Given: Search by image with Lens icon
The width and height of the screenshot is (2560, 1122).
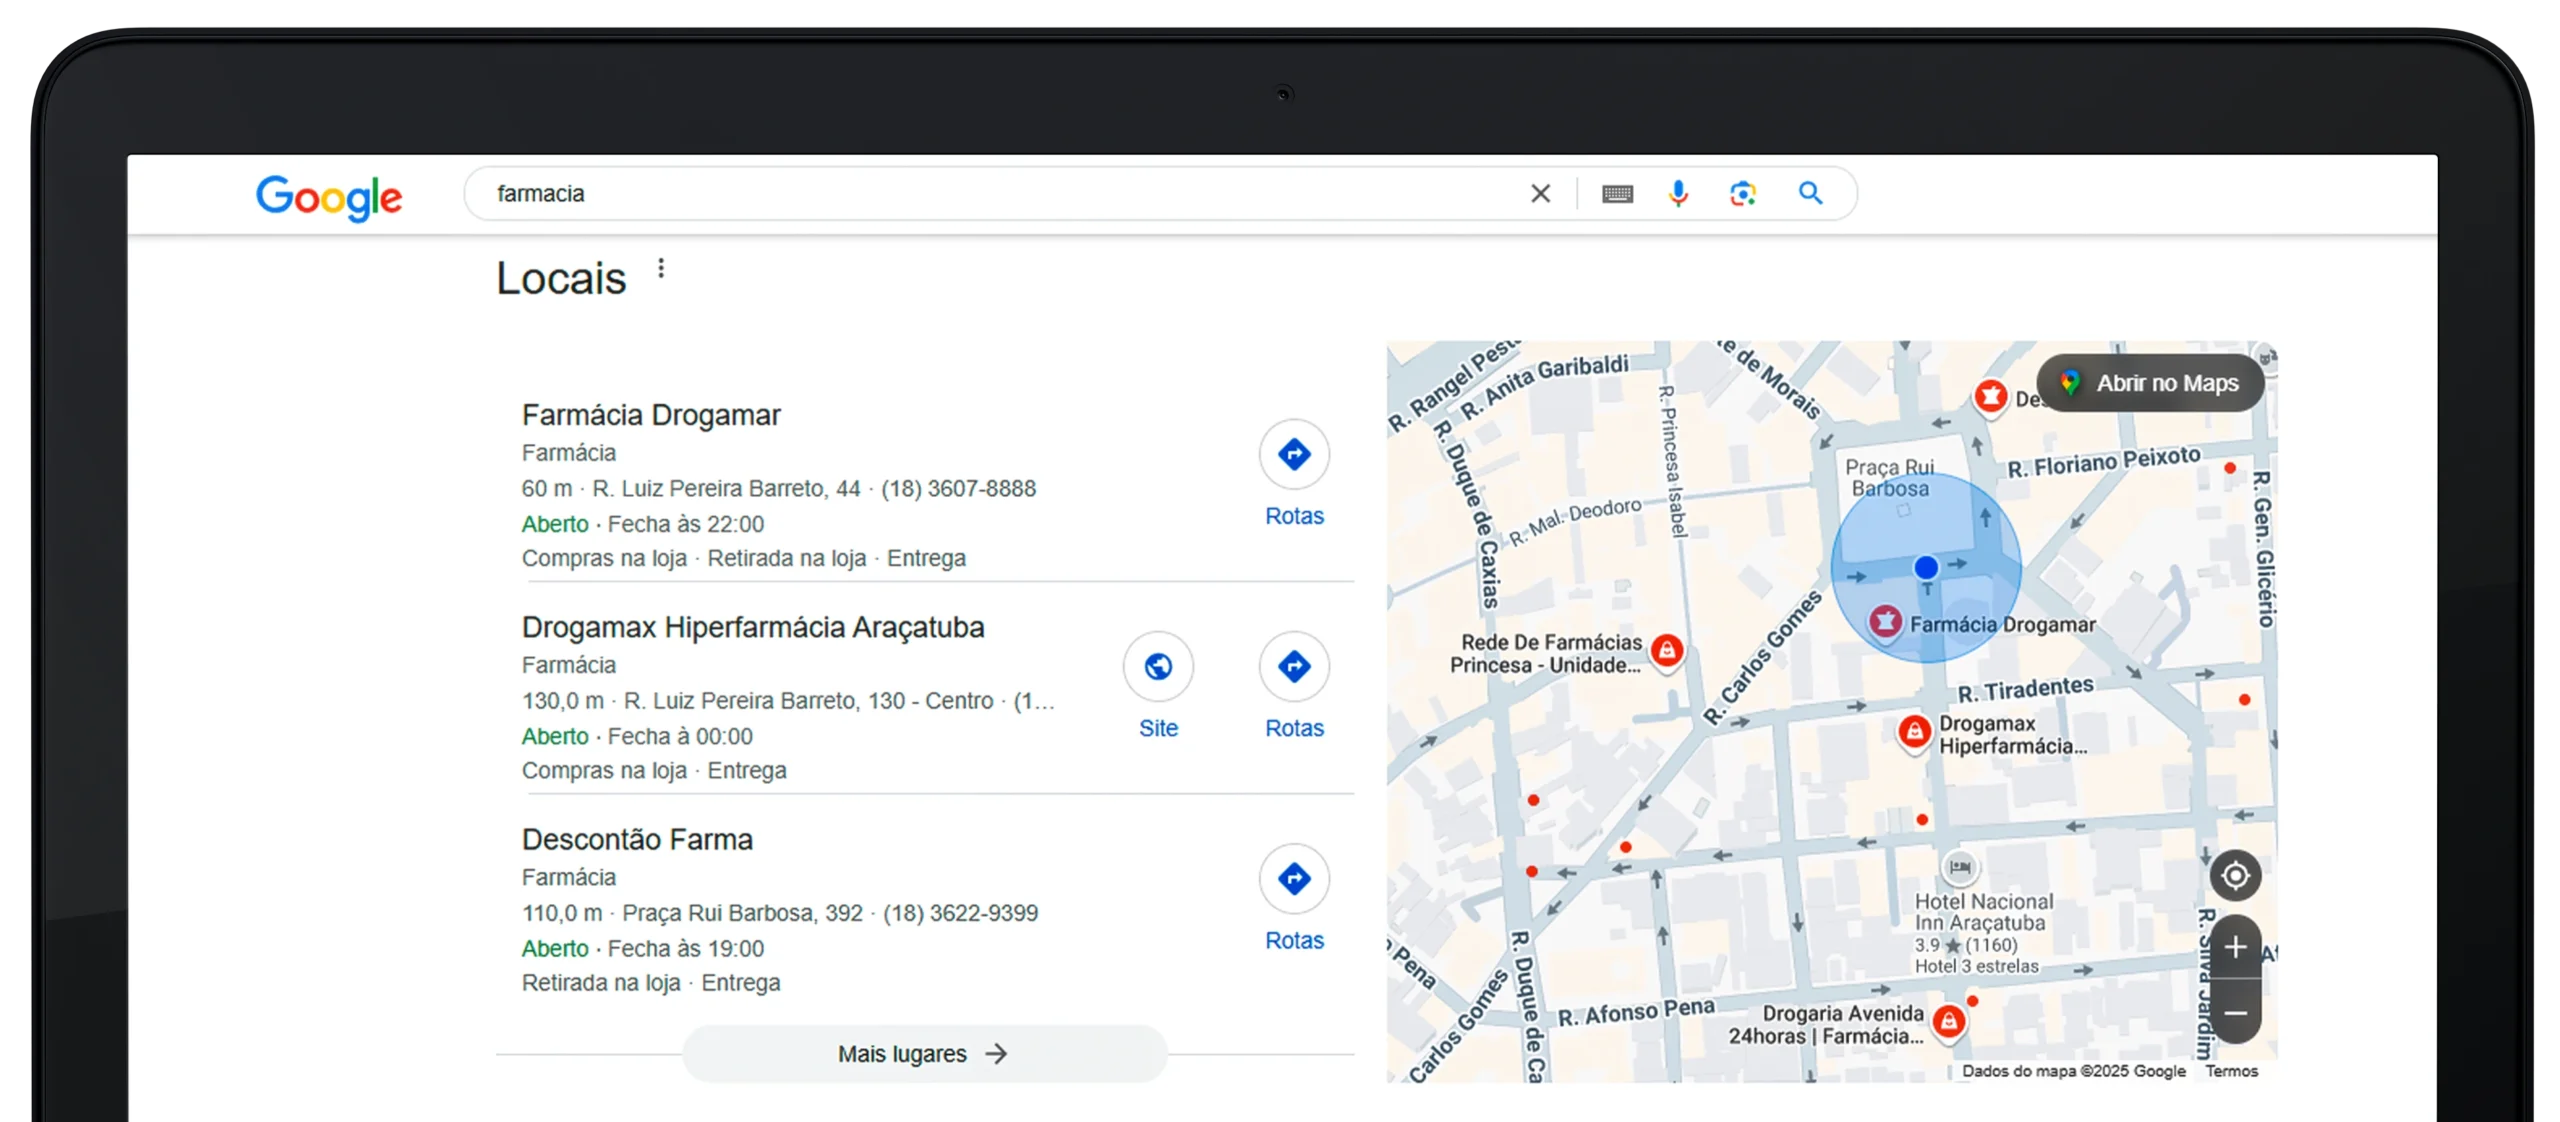Looking at the screenshot, I should point(1743,194).
